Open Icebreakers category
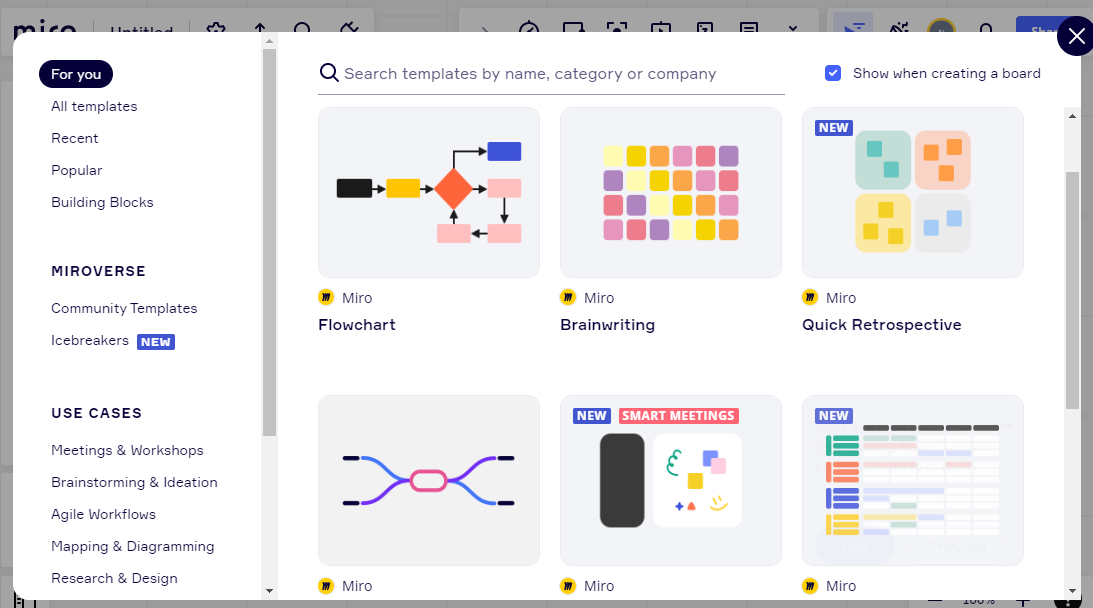 coord(90,340)
